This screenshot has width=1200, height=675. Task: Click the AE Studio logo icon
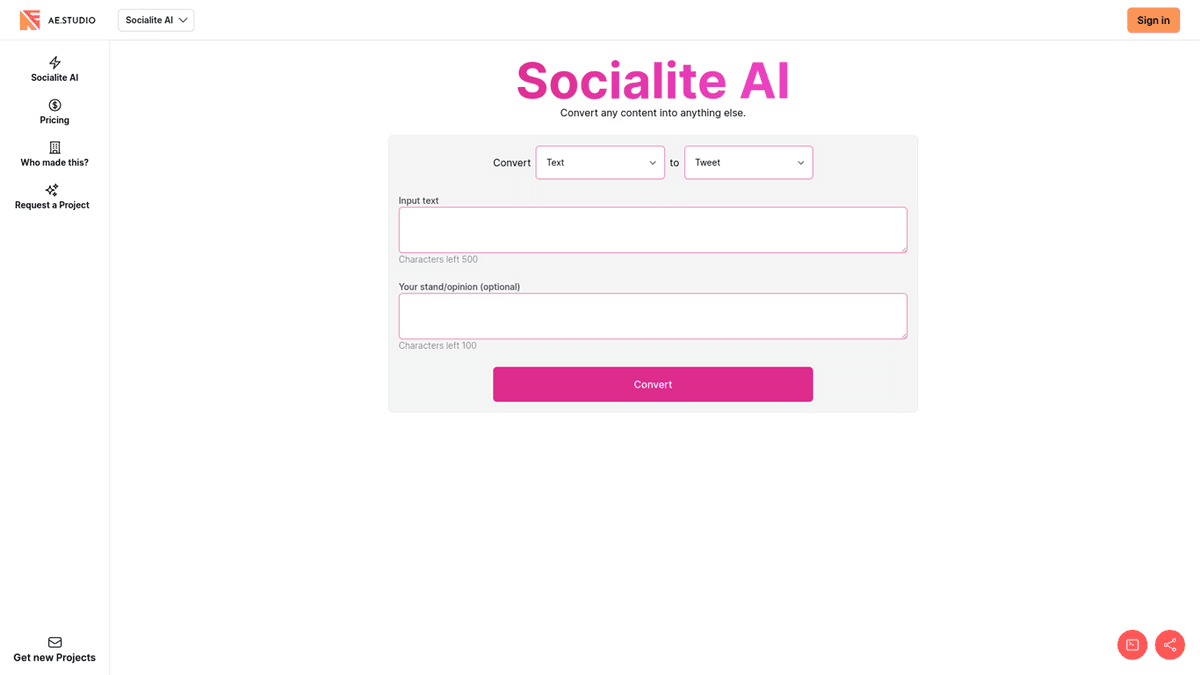click(x=30, y=20)
